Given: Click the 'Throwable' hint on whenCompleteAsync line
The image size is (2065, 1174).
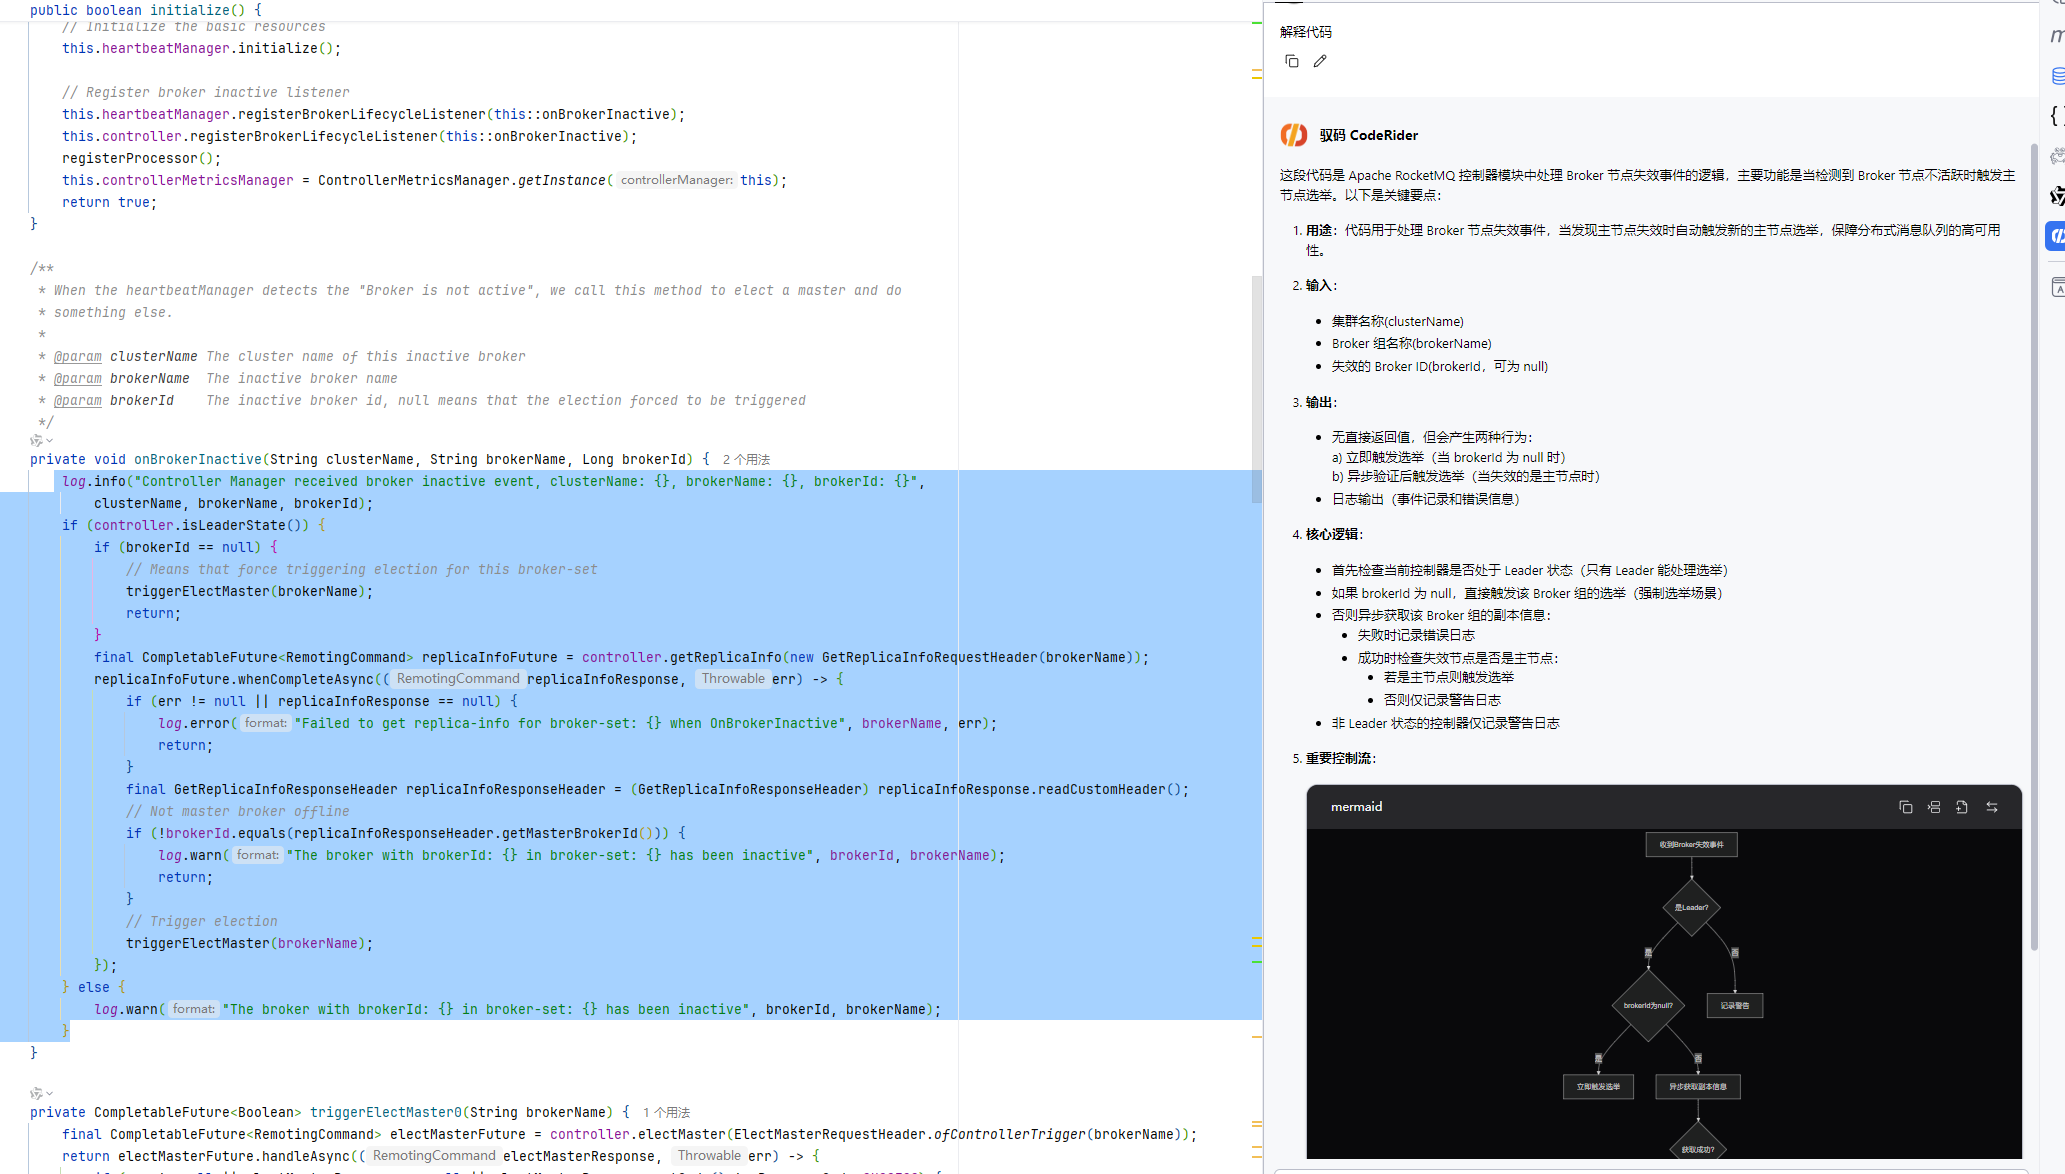Looking at the screenshot, I should pyautogui.click(x=733, y=679).
